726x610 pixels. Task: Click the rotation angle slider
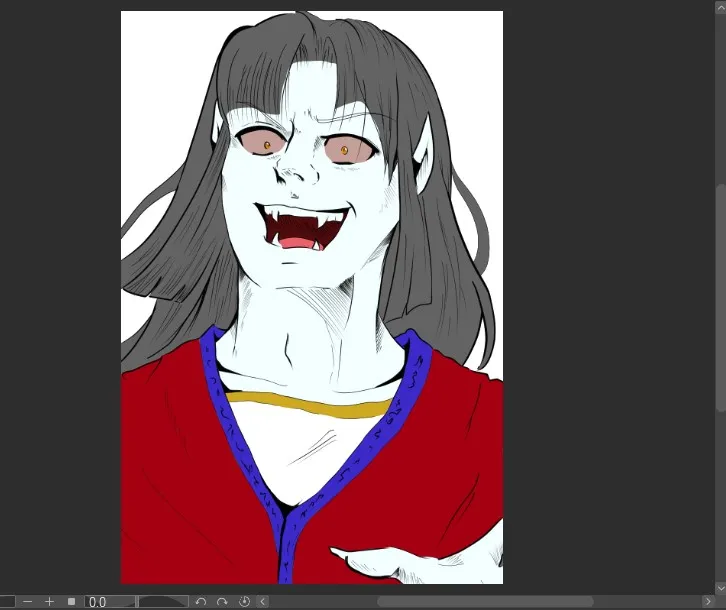pos(162,601)
